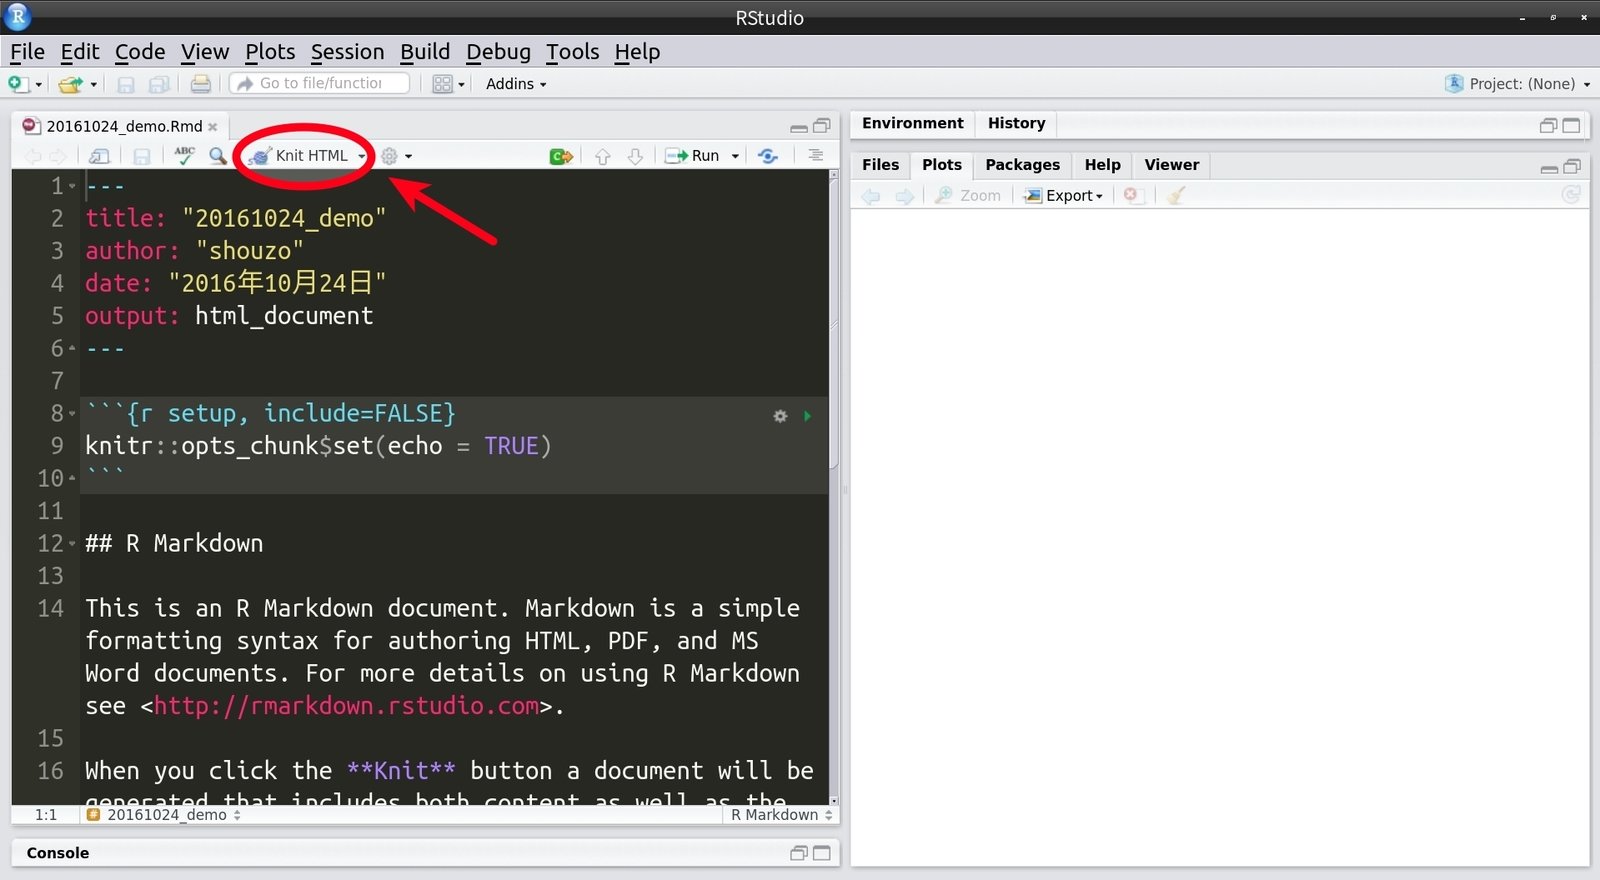Maximize the Environment pane
Screen dimensions: 1600x880
tap(1571, 125)
